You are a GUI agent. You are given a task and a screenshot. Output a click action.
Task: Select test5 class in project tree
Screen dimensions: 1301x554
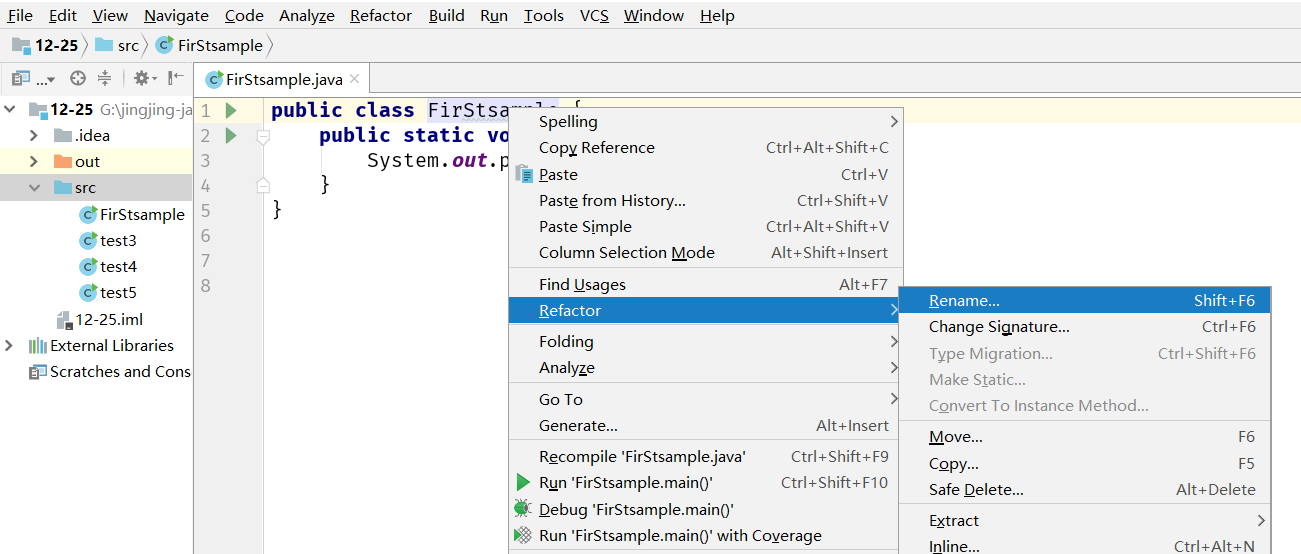coord(118,292)
